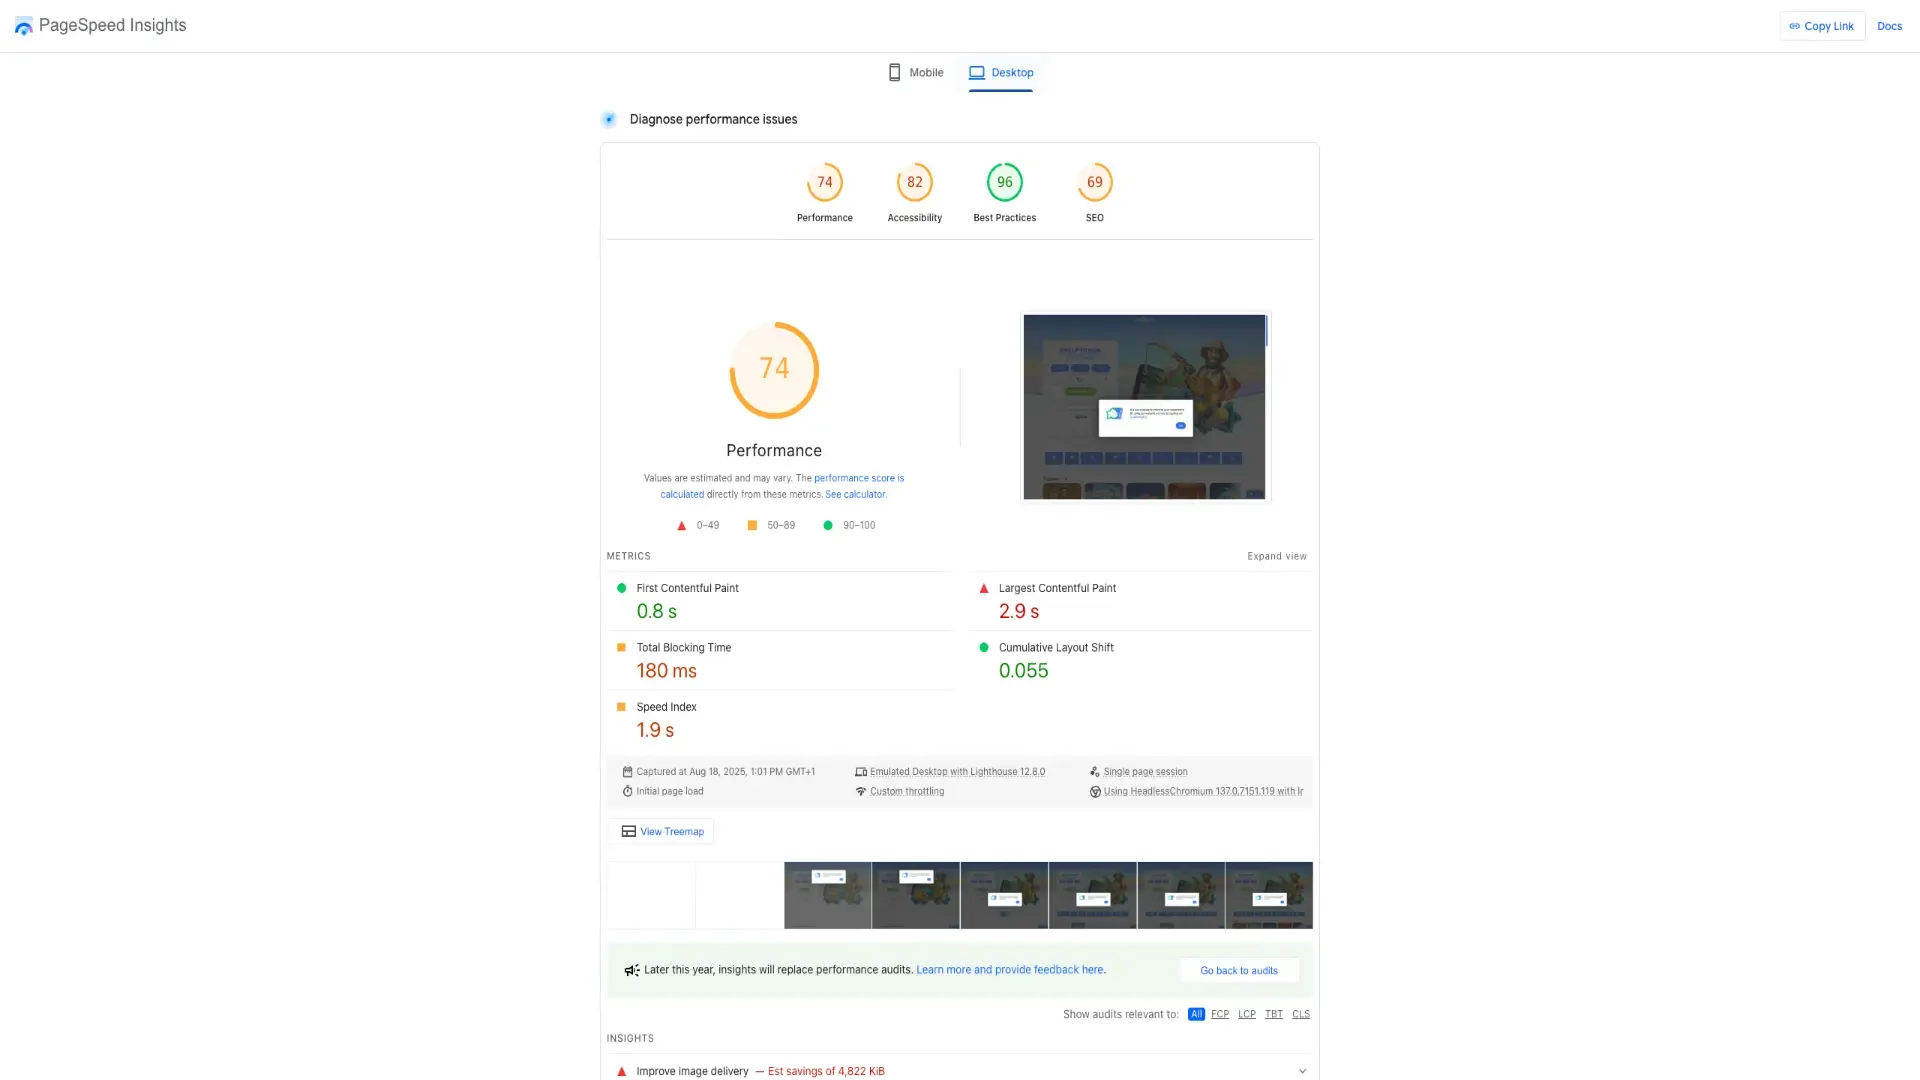Click the mobile phone icon tab
The image size is (1920, 1080).
[x=894, y=72]
